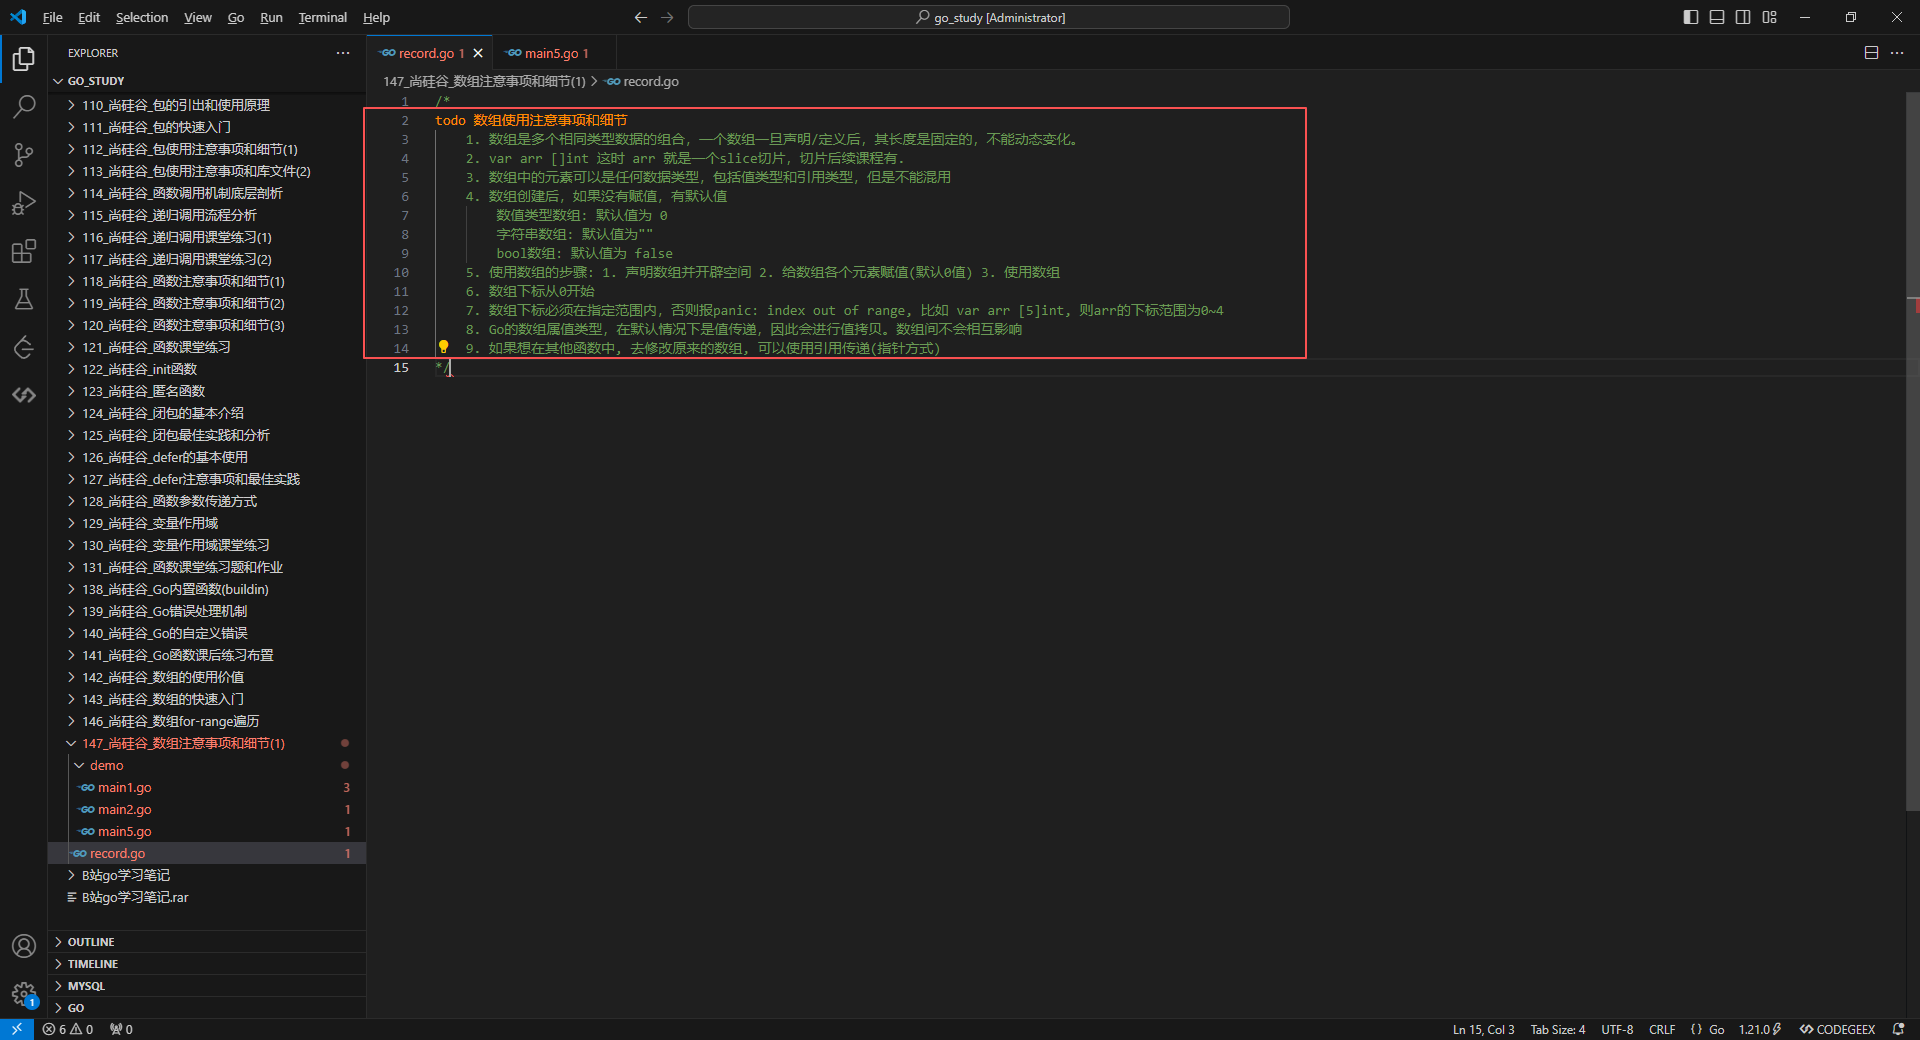This screenshot has height=1040, width=1920.
Task: Open the Search view in activity bar
Action: 24,107
